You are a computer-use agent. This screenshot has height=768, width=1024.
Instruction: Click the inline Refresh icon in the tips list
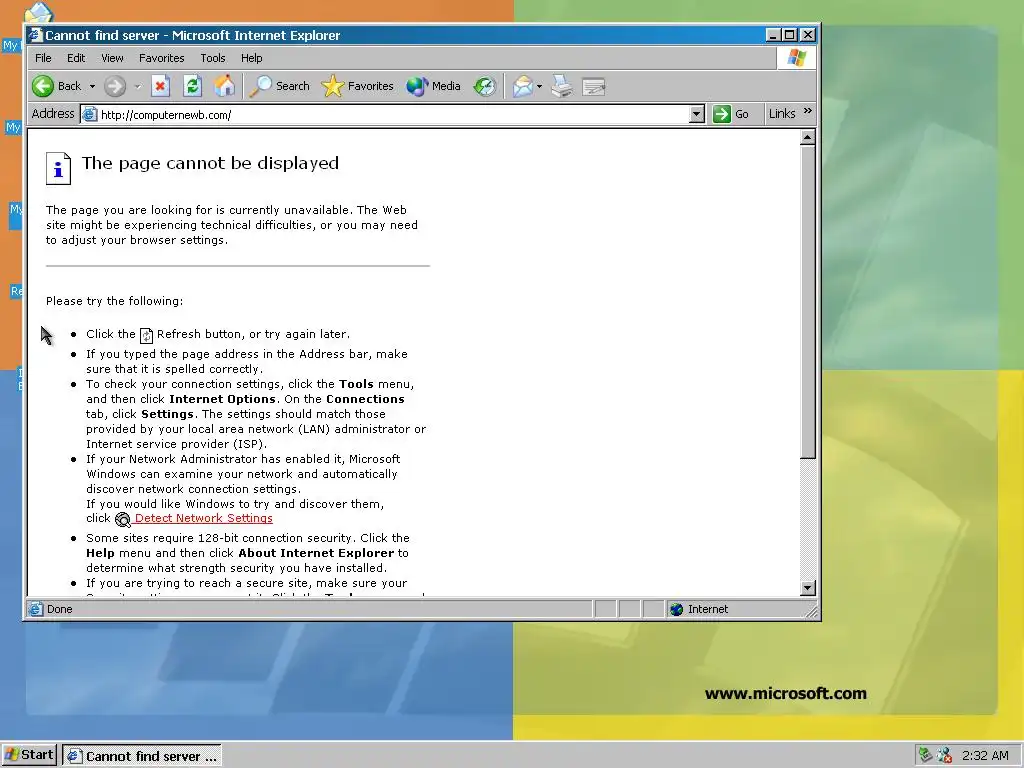point(146,335)
